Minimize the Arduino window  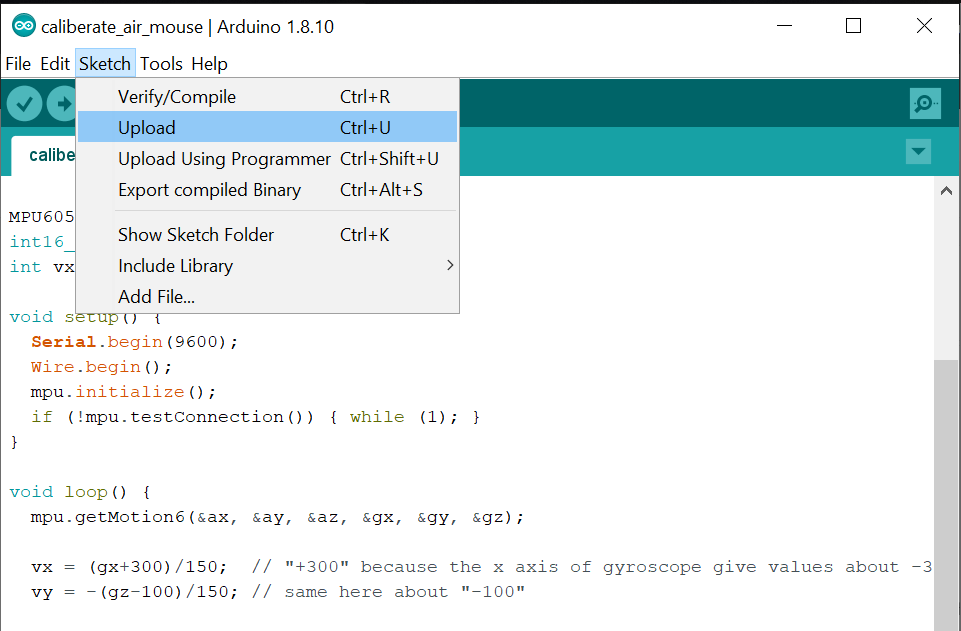coord(784,26)
